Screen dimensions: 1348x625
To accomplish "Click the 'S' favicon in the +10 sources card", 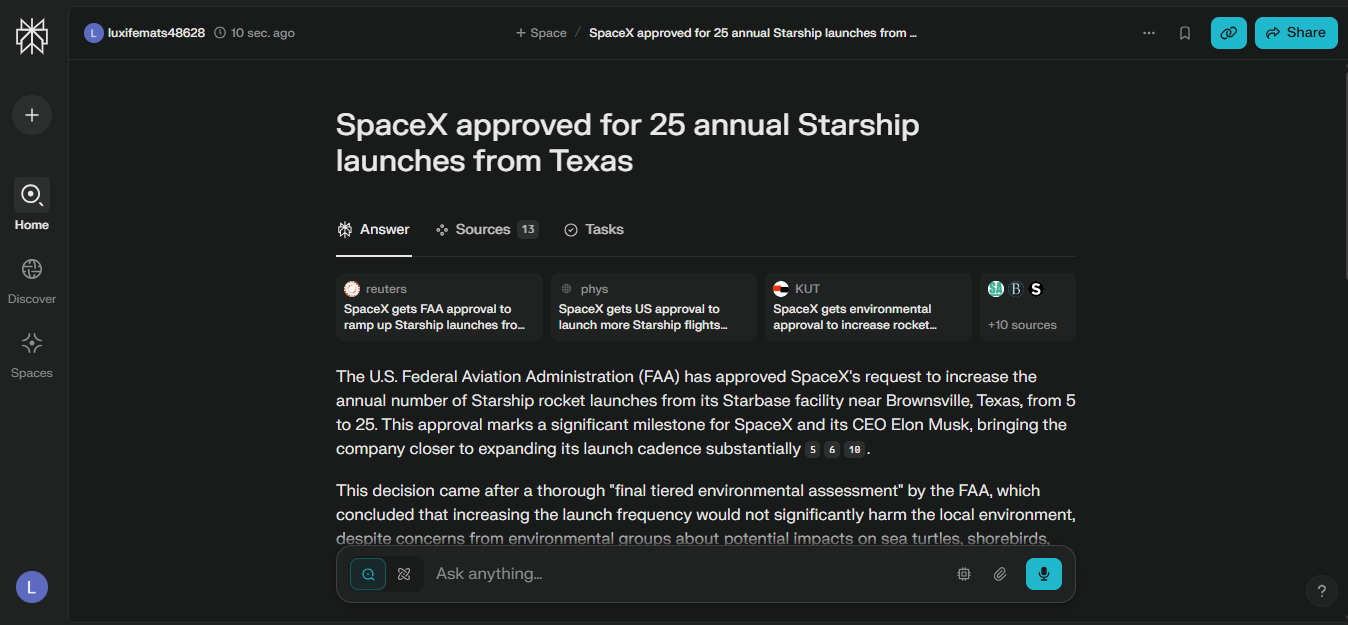I will 1036,289.
